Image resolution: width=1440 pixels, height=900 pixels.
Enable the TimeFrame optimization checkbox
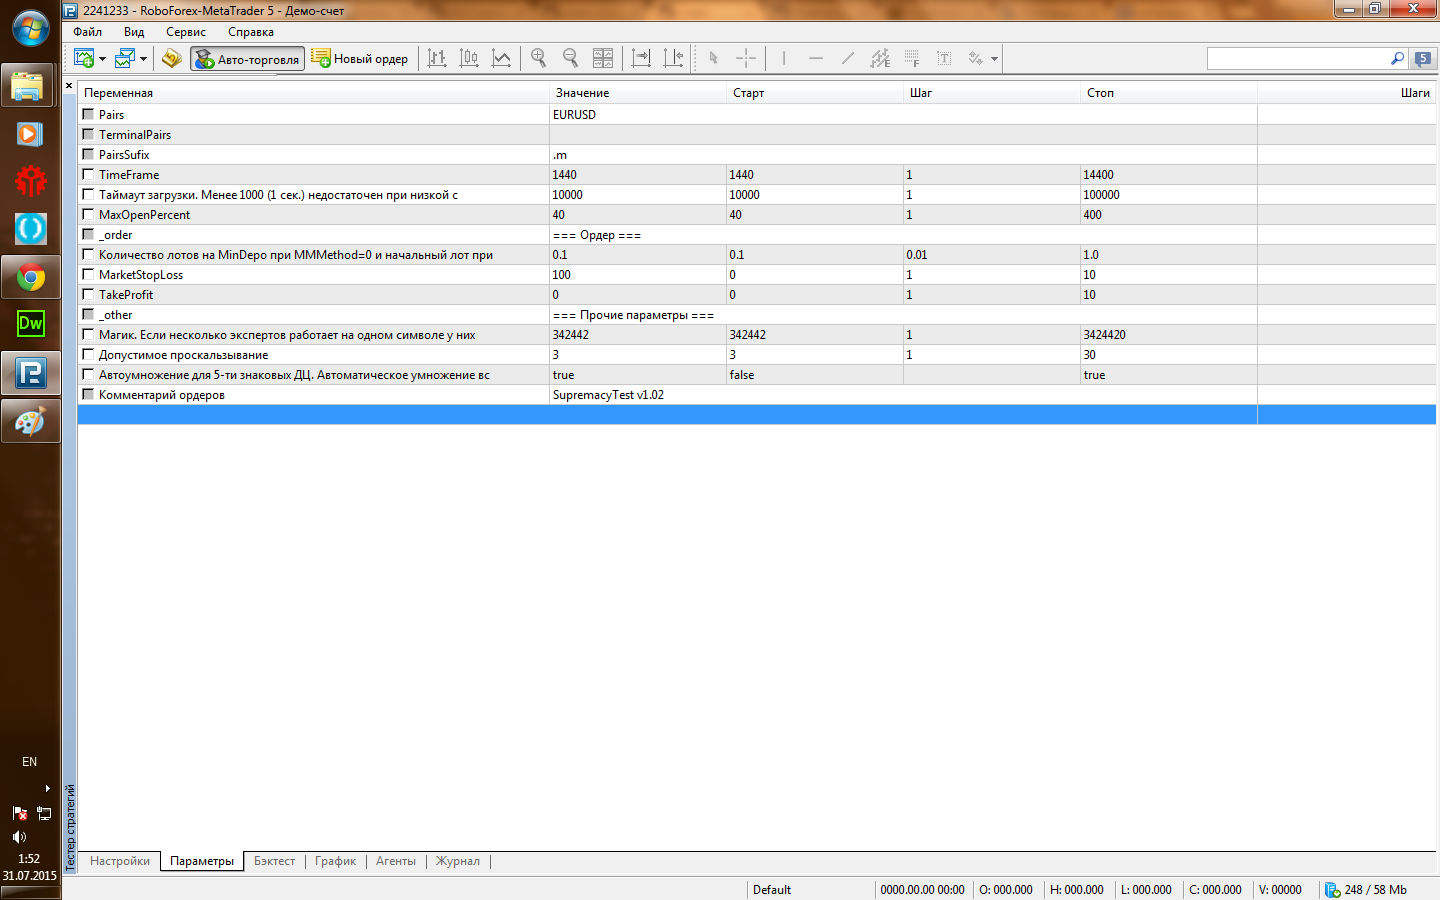pyautogui.click(x=88, y=174)
